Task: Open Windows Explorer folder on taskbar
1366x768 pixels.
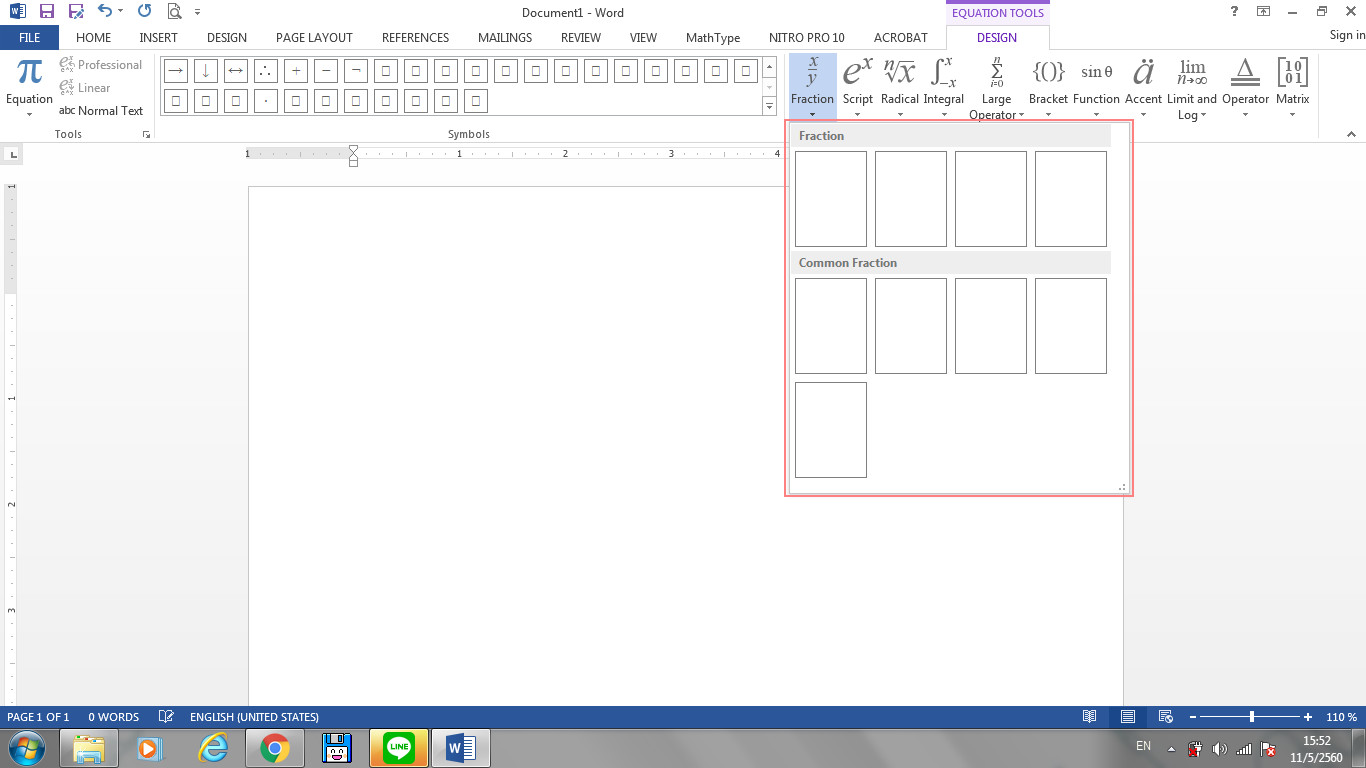Action: [89, 748]
